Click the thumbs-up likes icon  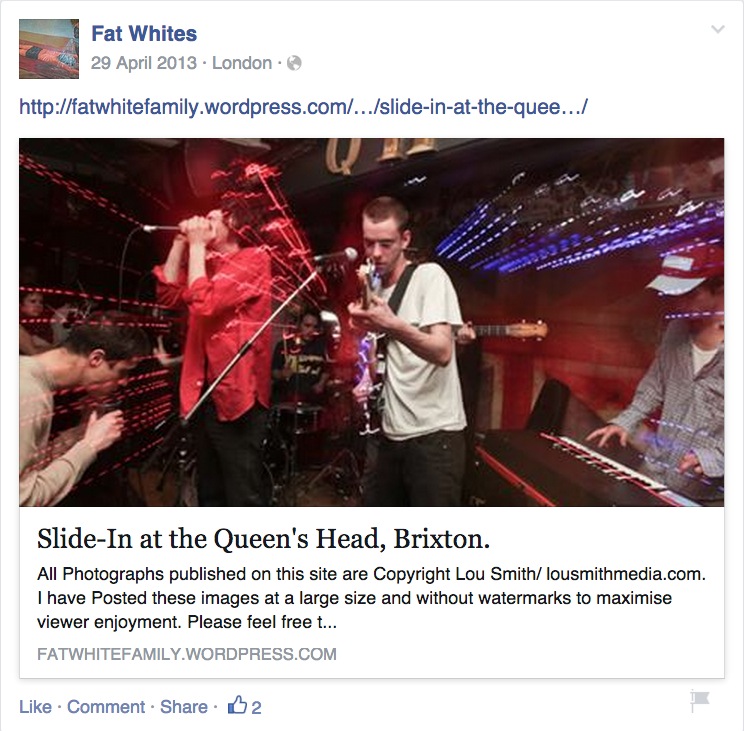(x=237, y=705)
